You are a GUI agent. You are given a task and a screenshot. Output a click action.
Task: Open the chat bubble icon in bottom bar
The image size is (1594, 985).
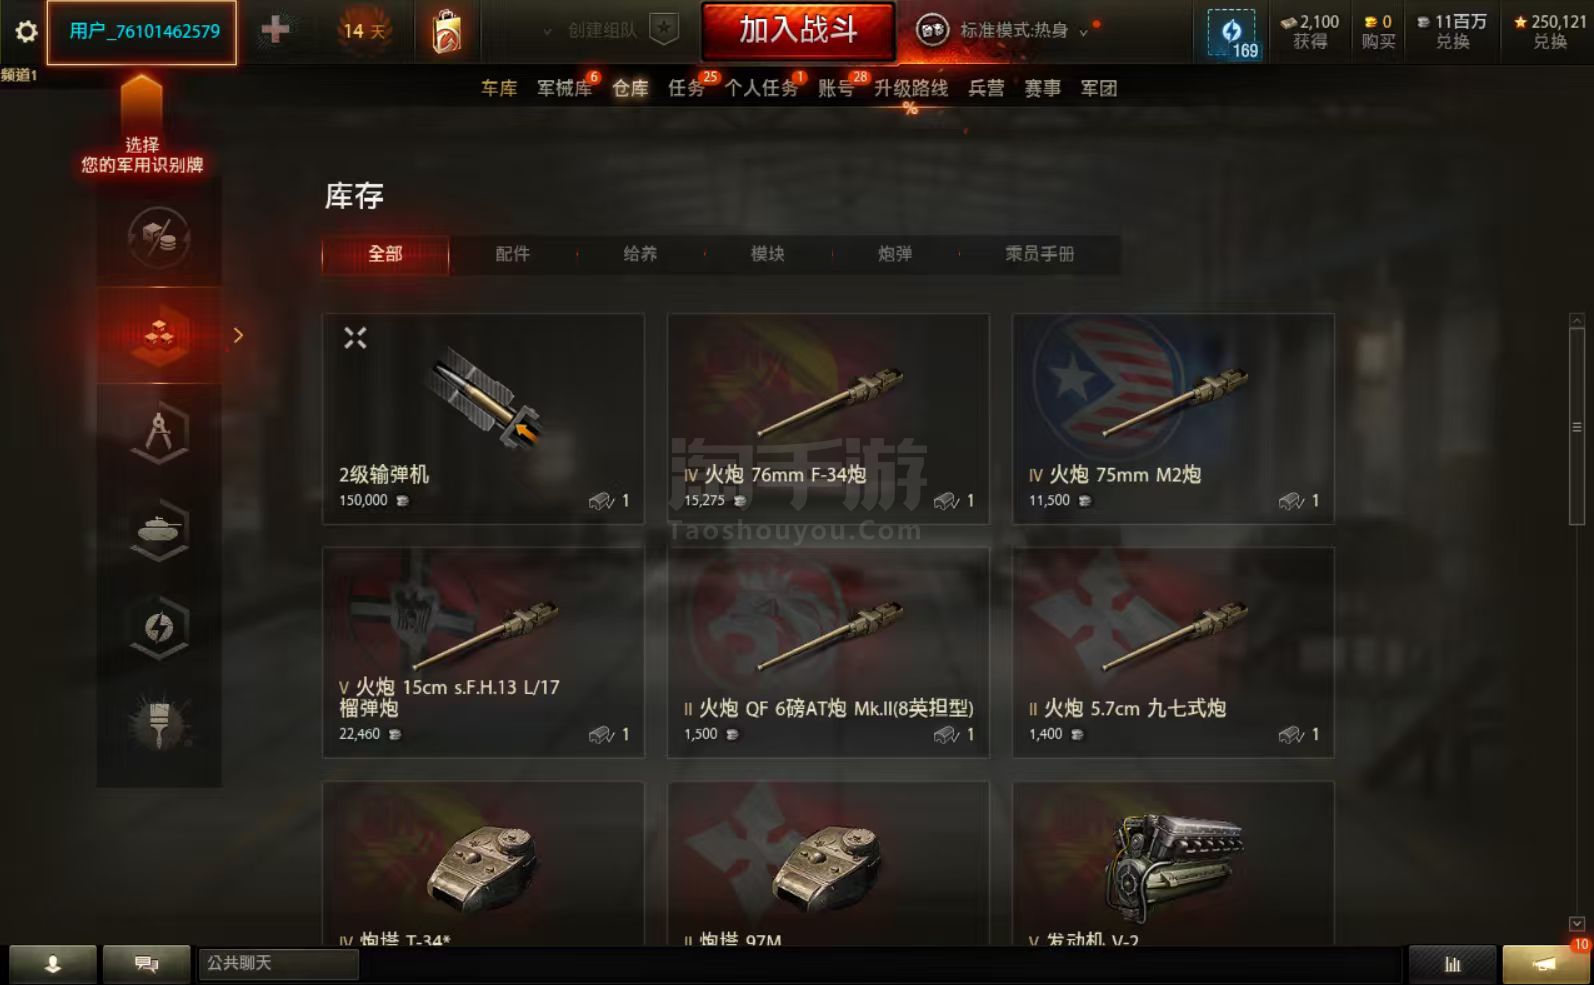pyautogui.click(x=146, y=964)
